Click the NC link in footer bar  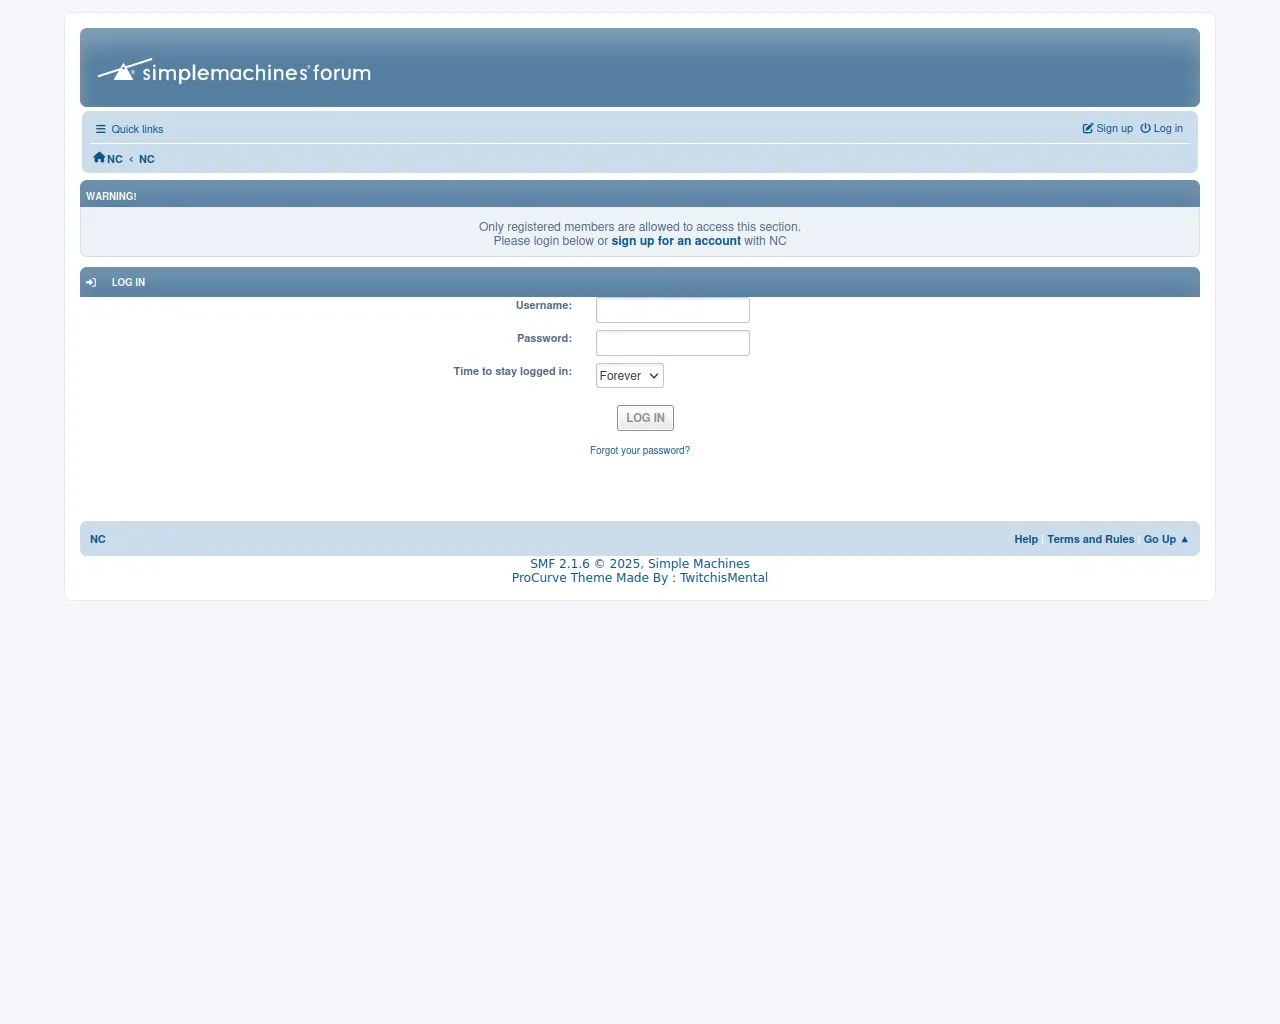(98, 539)
